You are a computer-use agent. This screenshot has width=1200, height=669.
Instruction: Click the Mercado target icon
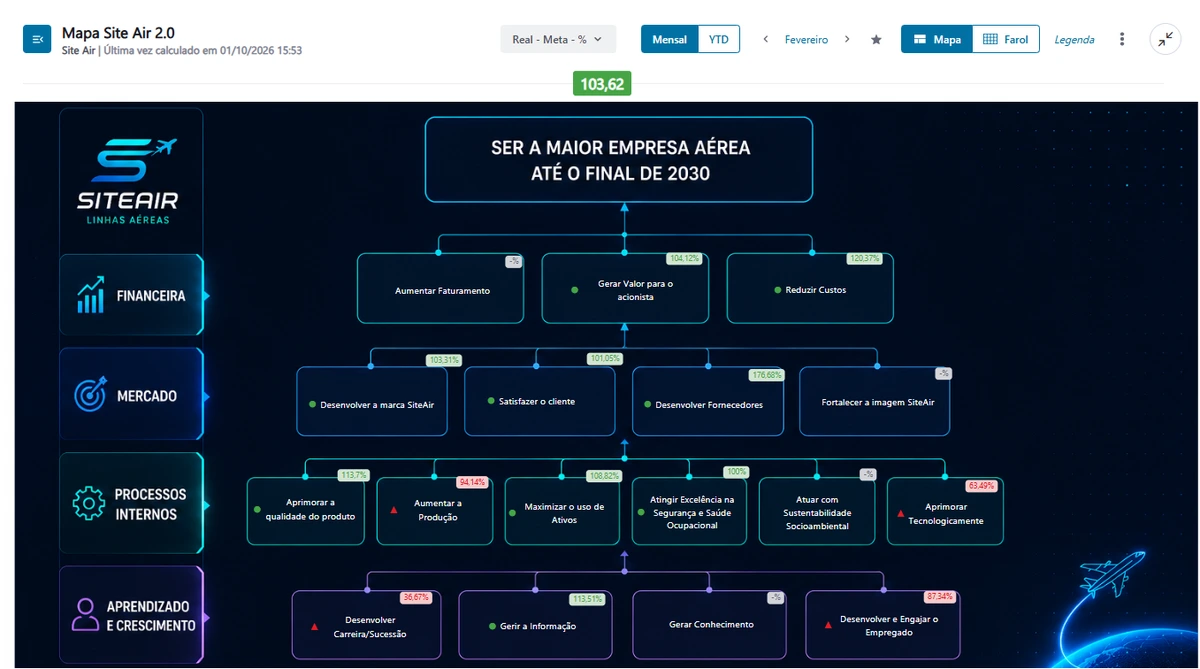click(90, 395)
